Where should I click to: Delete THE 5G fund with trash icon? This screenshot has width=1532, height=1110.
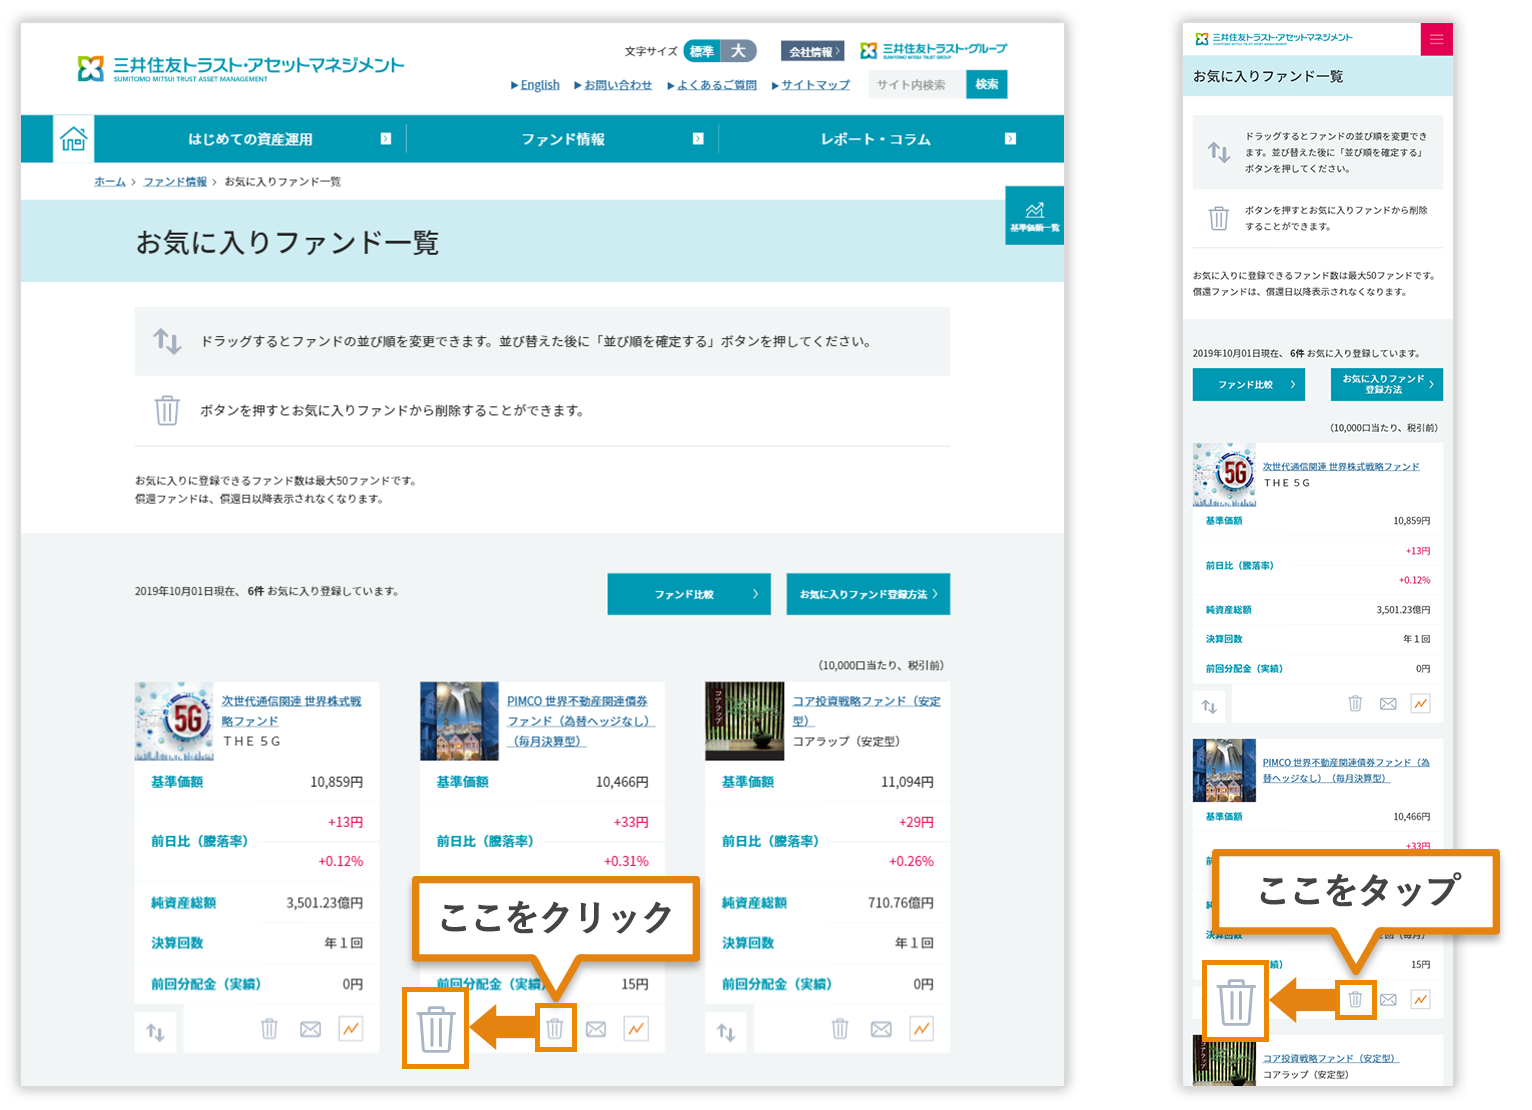click(269, 1029)
